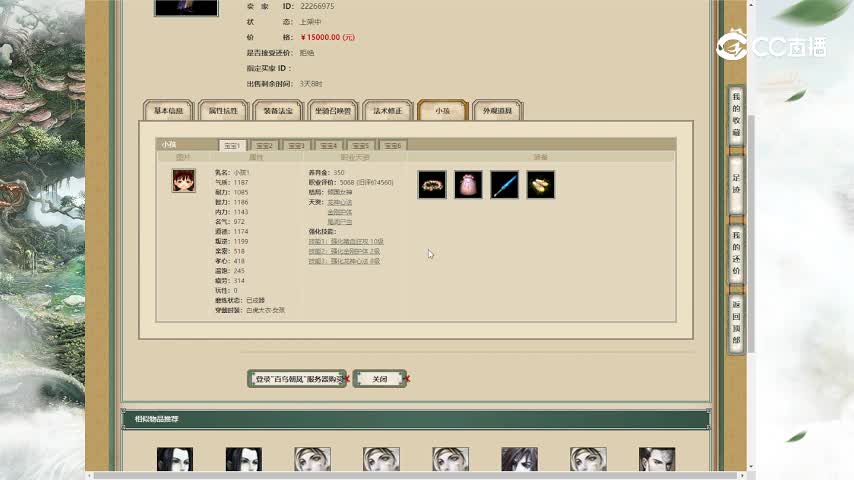Click the 叛逆 value 1199
Viewport: 854px width, 480px height.
click(241, 241)
